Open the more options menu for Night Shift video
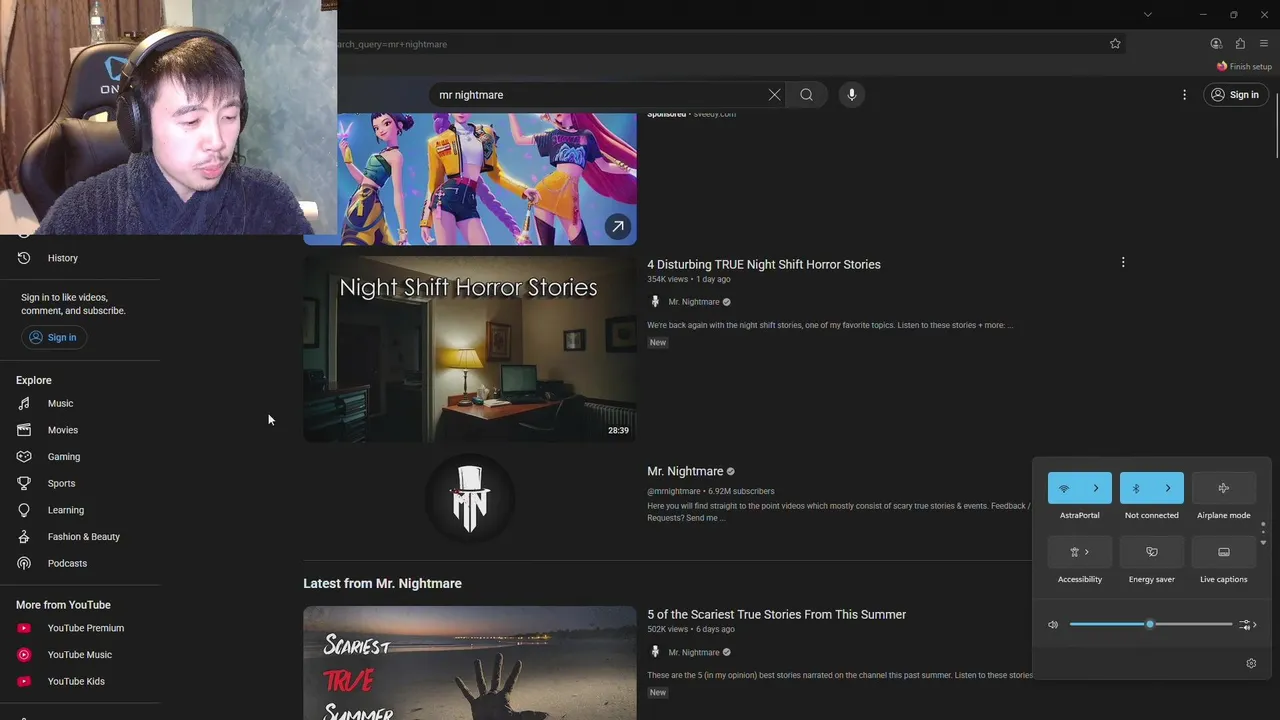 (1123, 262)
